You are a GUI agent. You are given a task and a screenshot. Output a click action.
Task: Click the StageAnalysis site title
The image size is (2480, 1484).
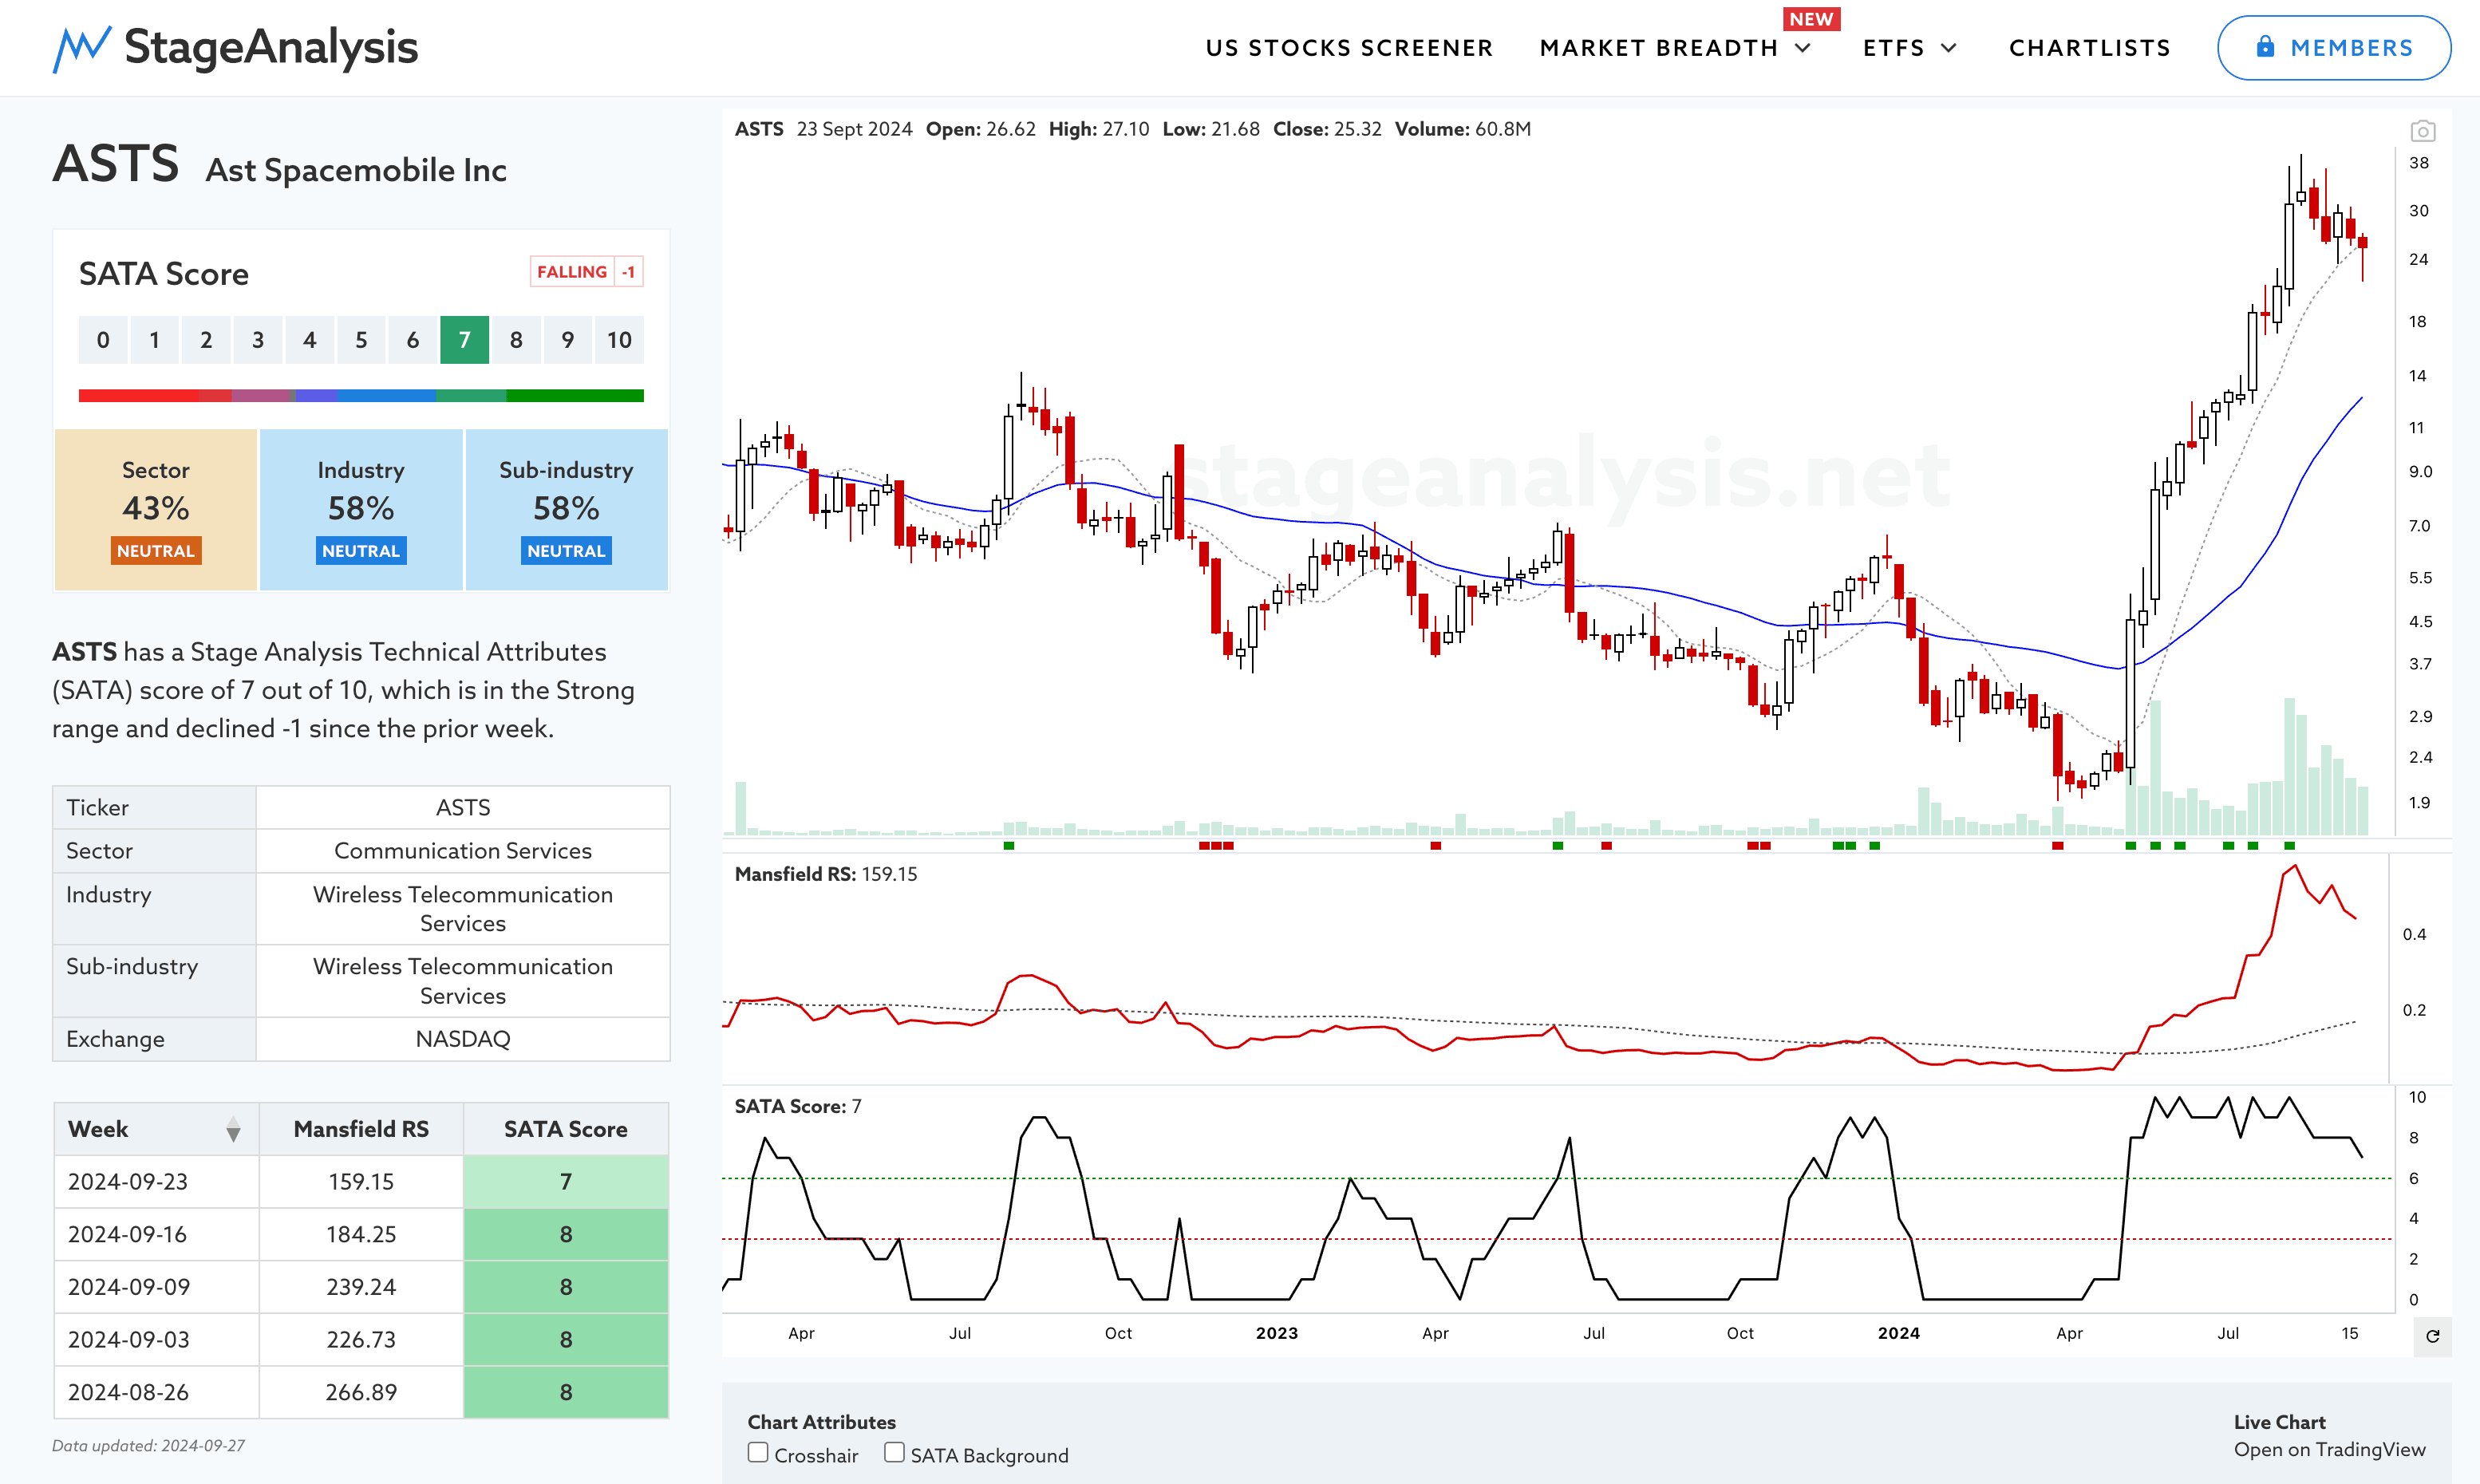pyautogui.click(x=271, y=47)
